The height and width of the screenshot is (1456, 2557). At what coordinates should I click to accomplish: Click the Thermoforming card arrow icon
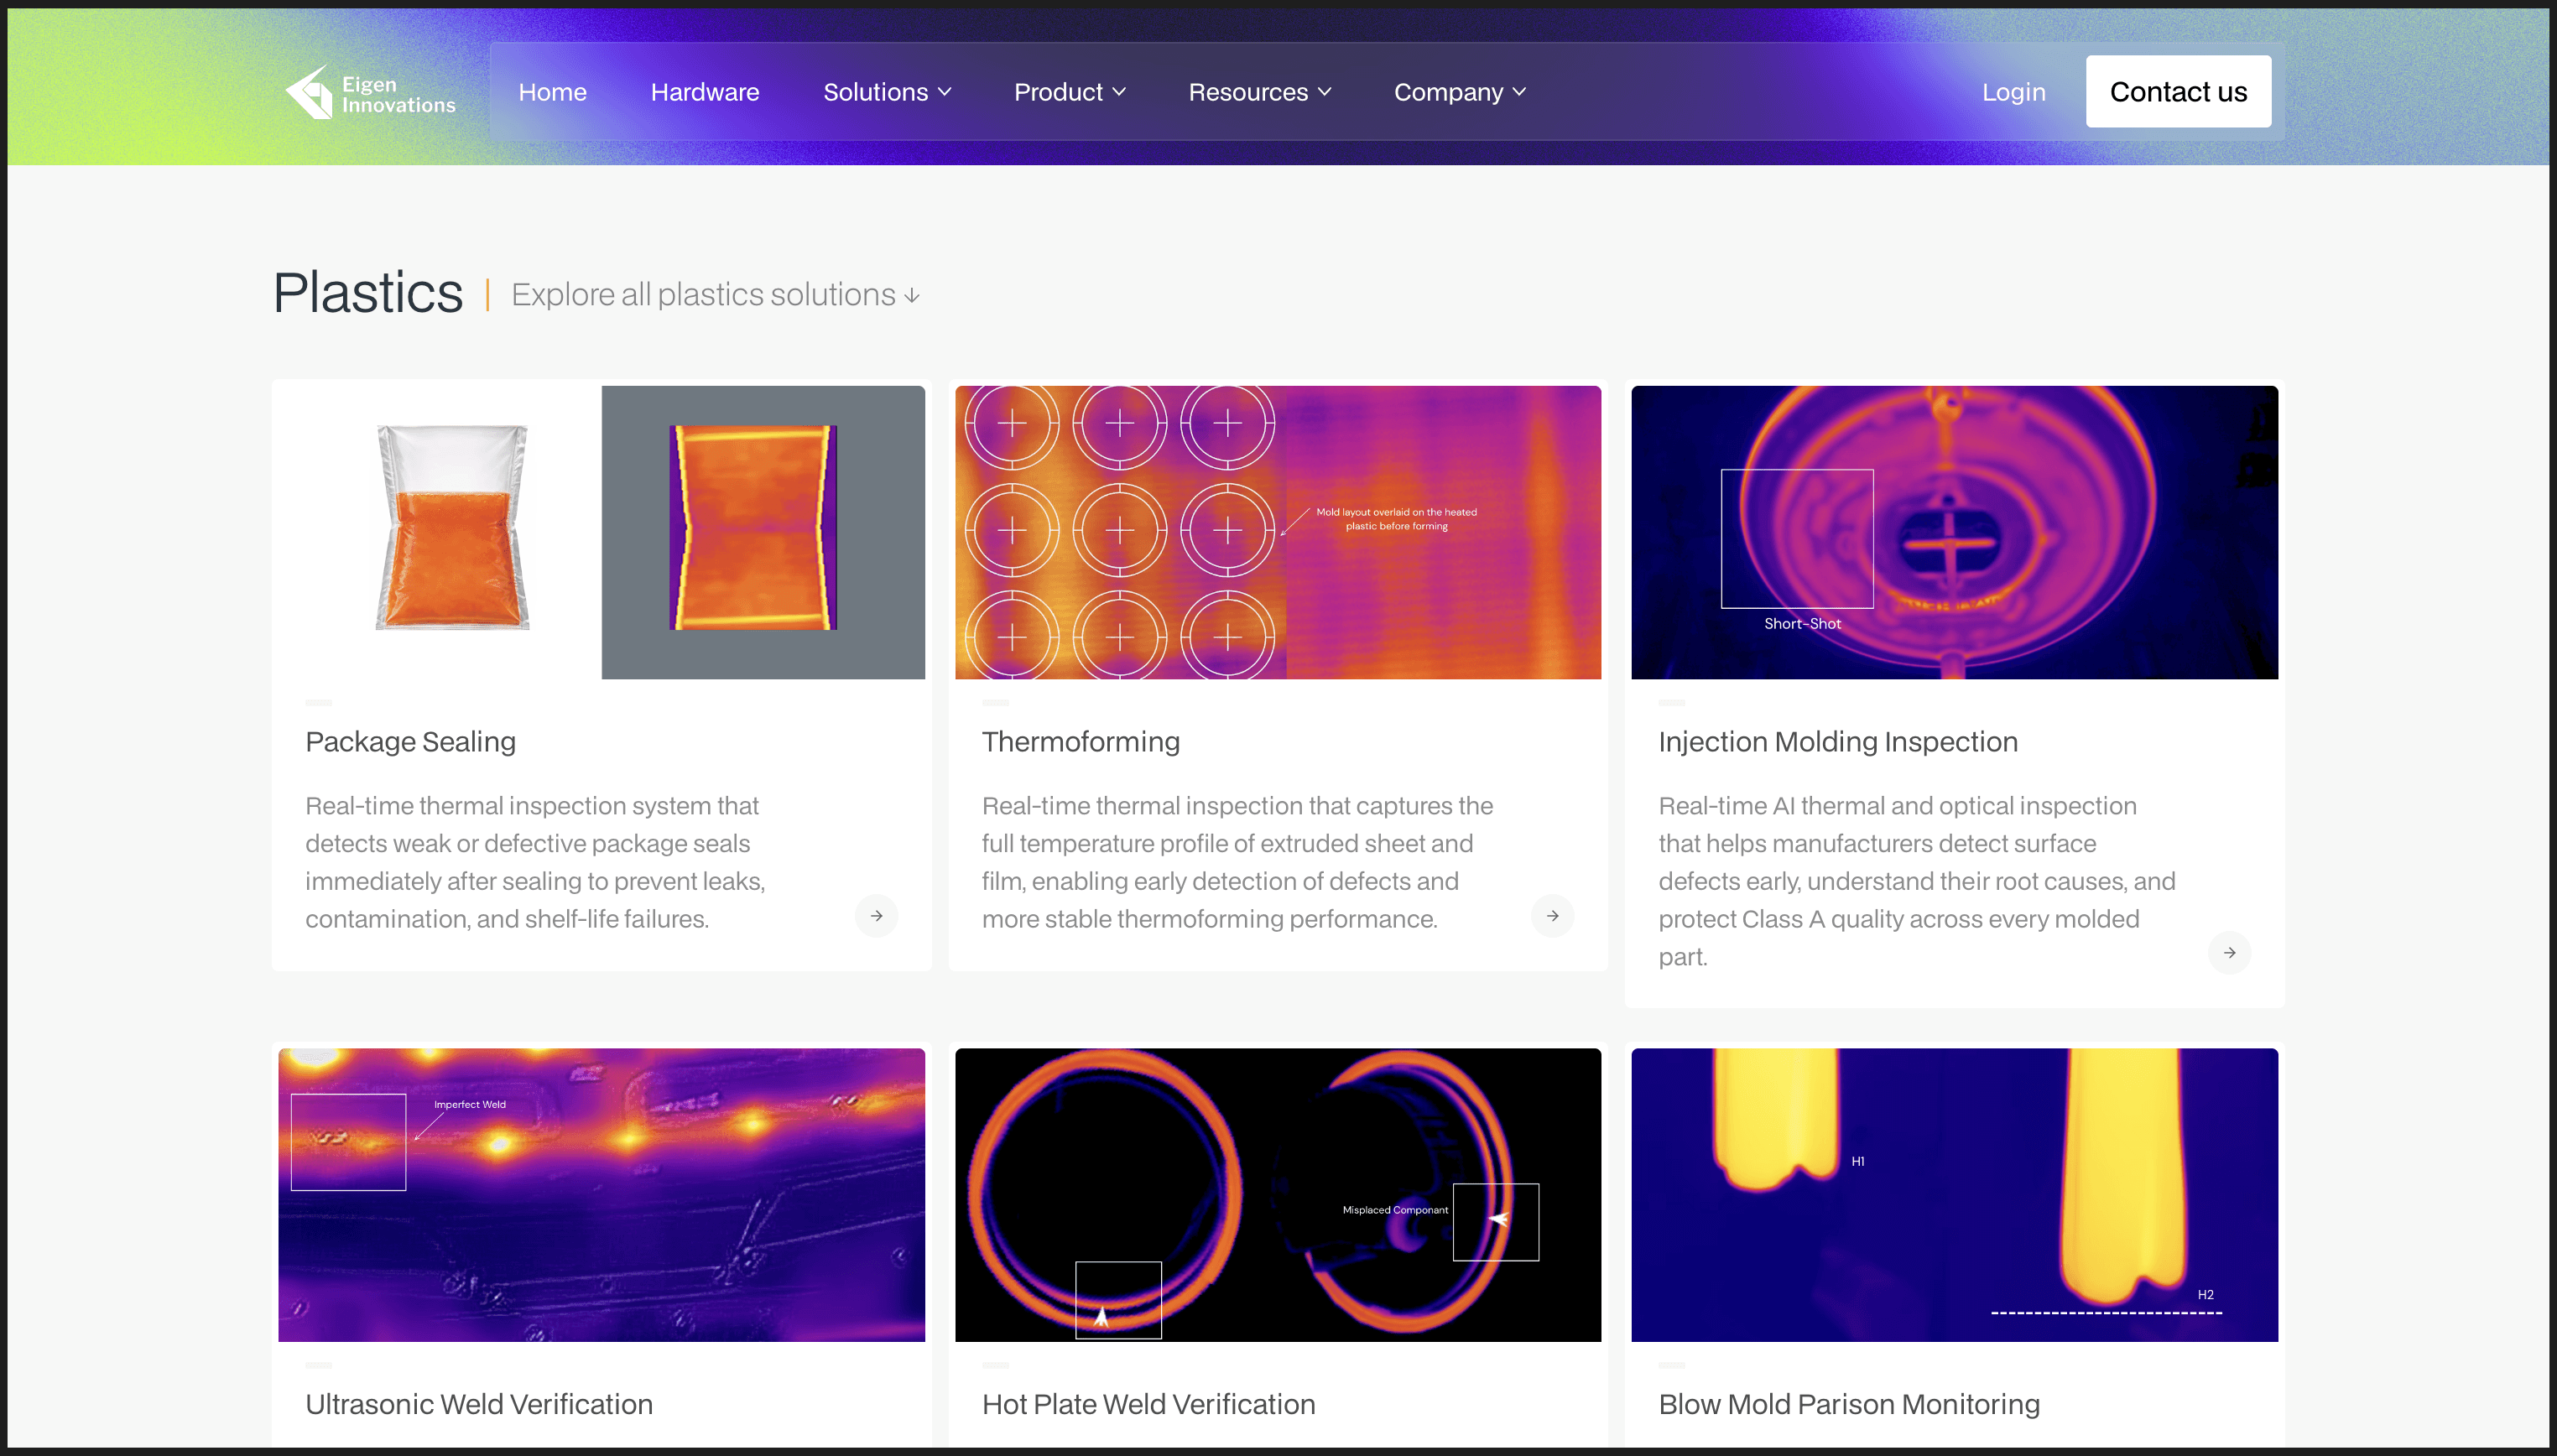tap(1552, 915)
